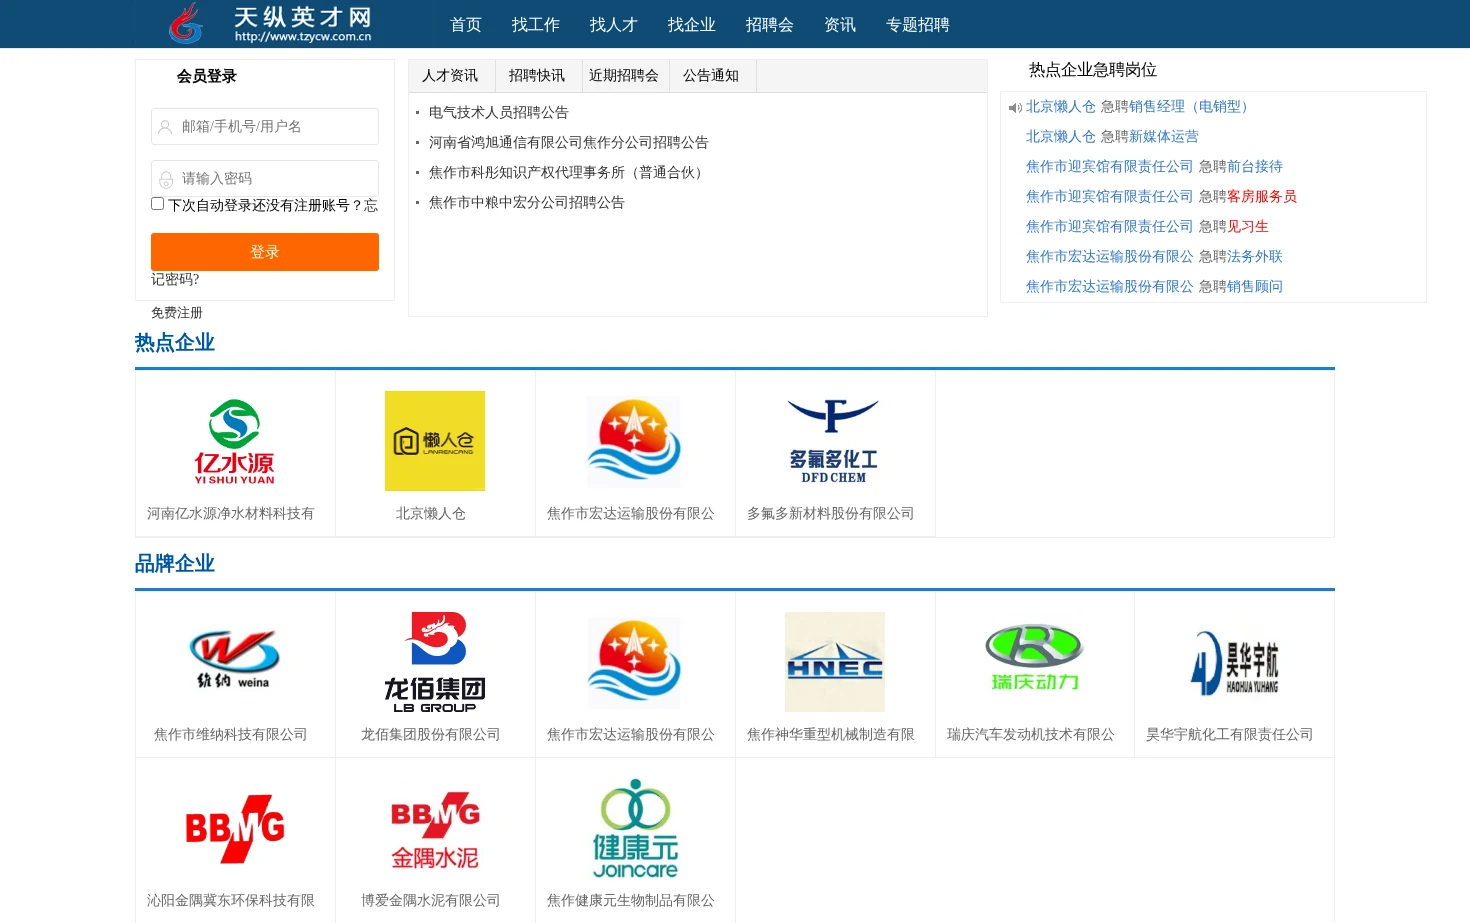Click the orange 登录 button
The width and height of the screenshot is (1470, 923).
pos(265,252)
